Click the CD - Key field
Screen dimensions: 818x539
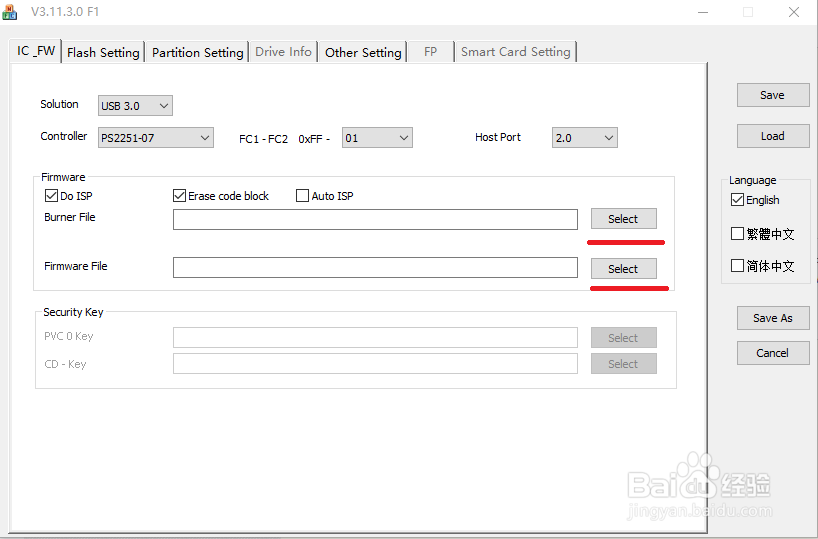[375, 363]
